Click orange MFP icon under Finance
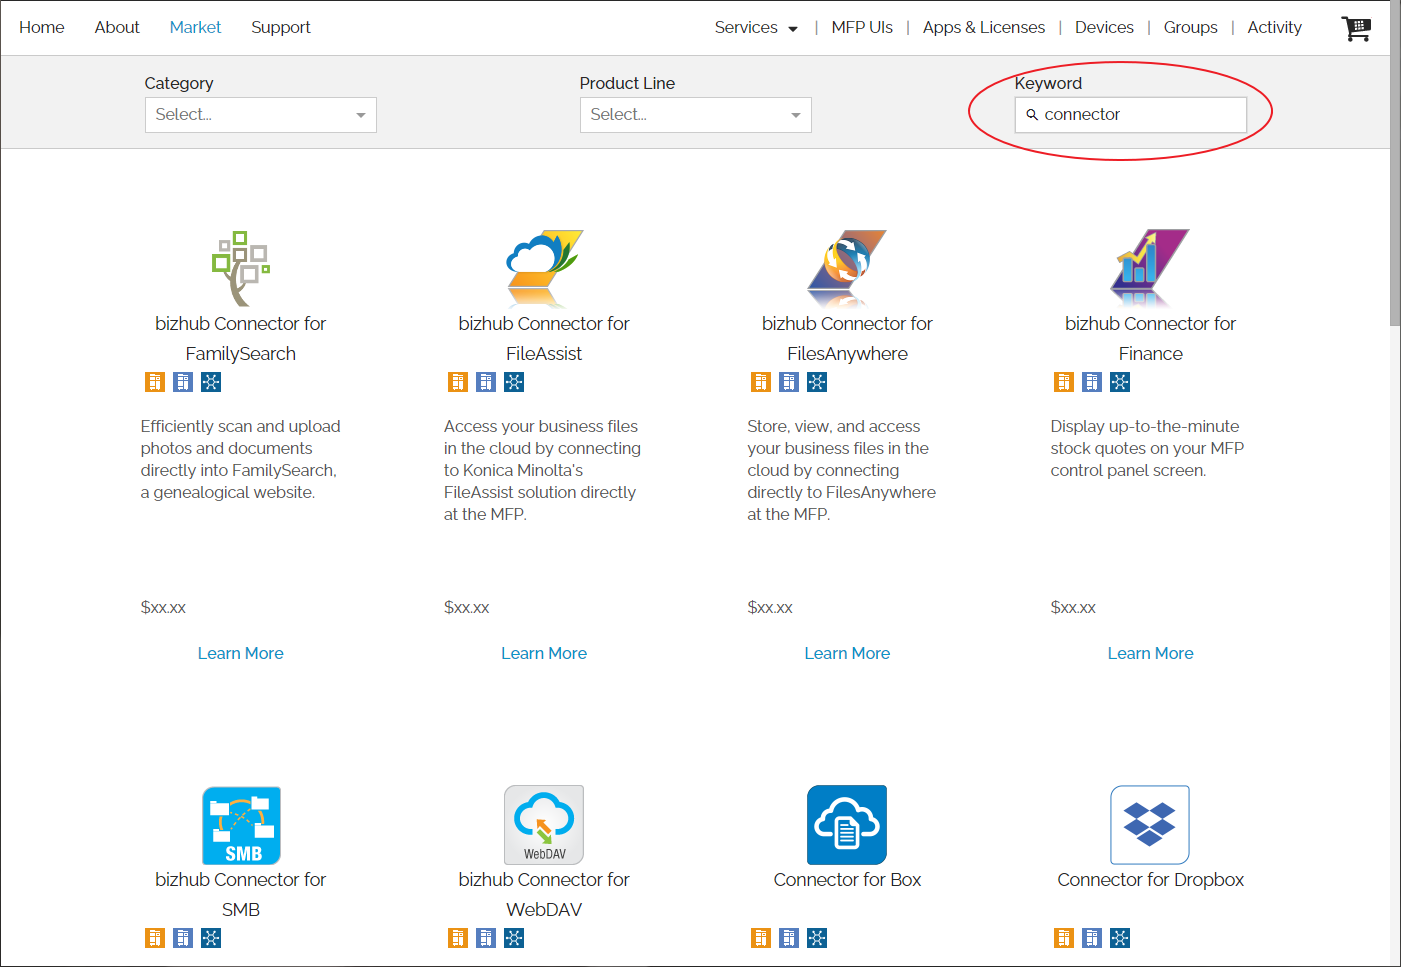1401x967 pixels. tap(1064, 382)
